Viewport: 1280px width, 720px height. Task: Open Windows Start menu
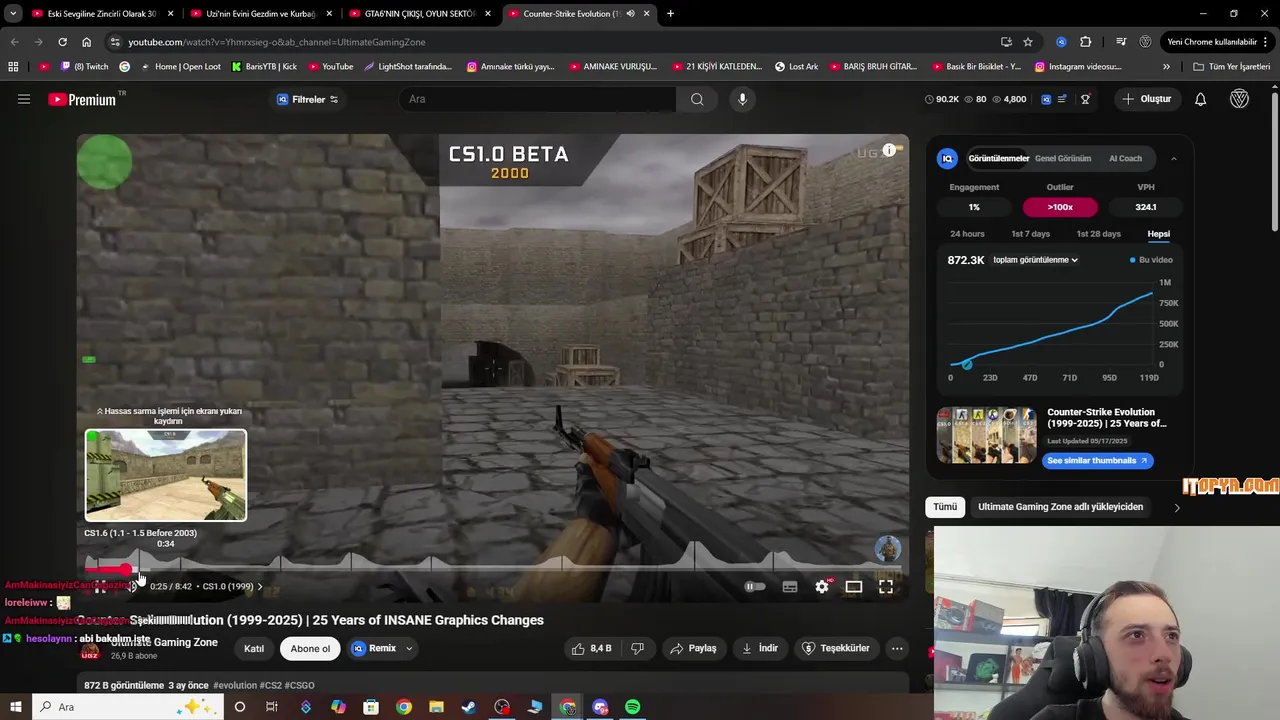(x=15, y=707)
